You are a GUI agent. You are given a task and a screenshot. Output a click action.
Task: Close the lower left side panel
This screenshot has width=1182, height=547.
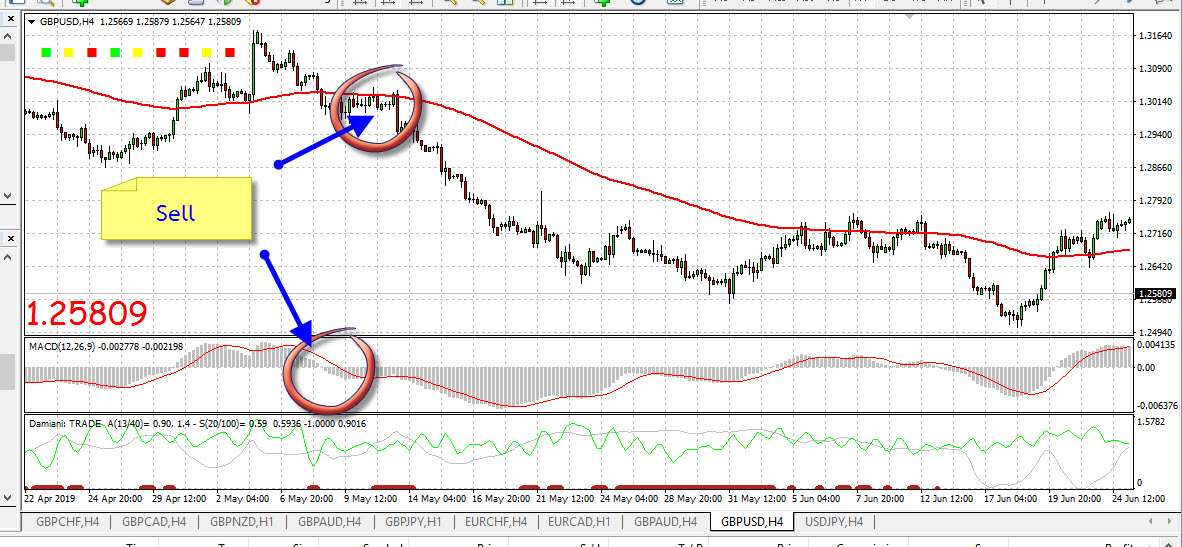pyautogui.click(x=9, y=238)
